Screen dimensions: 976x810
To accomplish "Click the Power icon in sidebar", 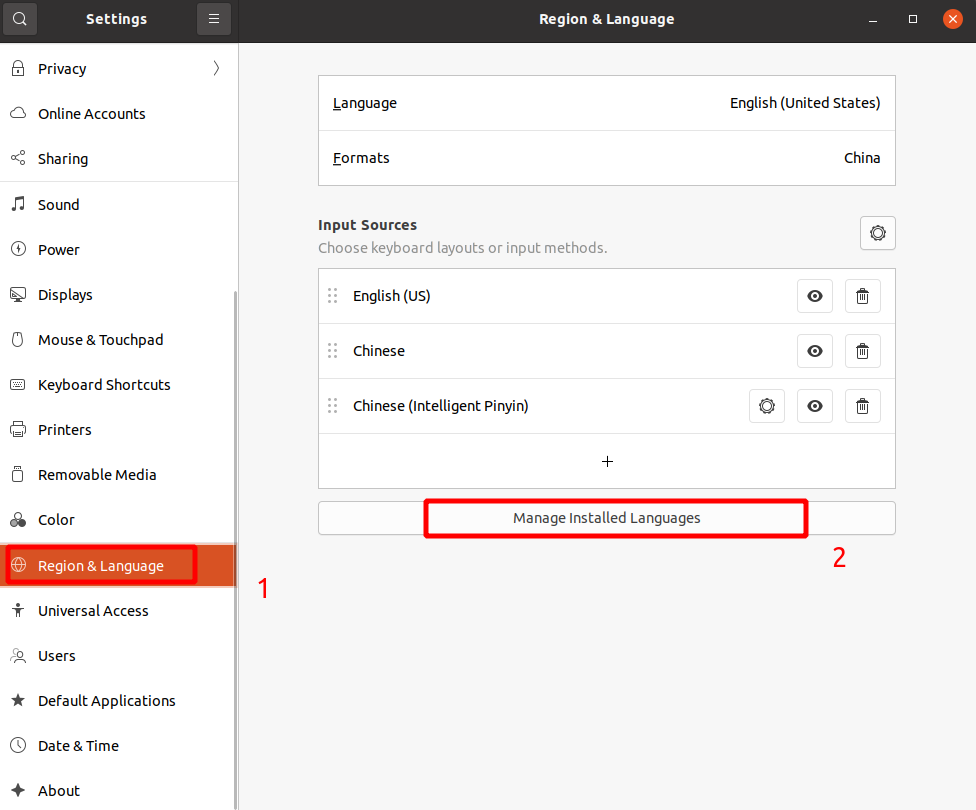I will [18, 249].
